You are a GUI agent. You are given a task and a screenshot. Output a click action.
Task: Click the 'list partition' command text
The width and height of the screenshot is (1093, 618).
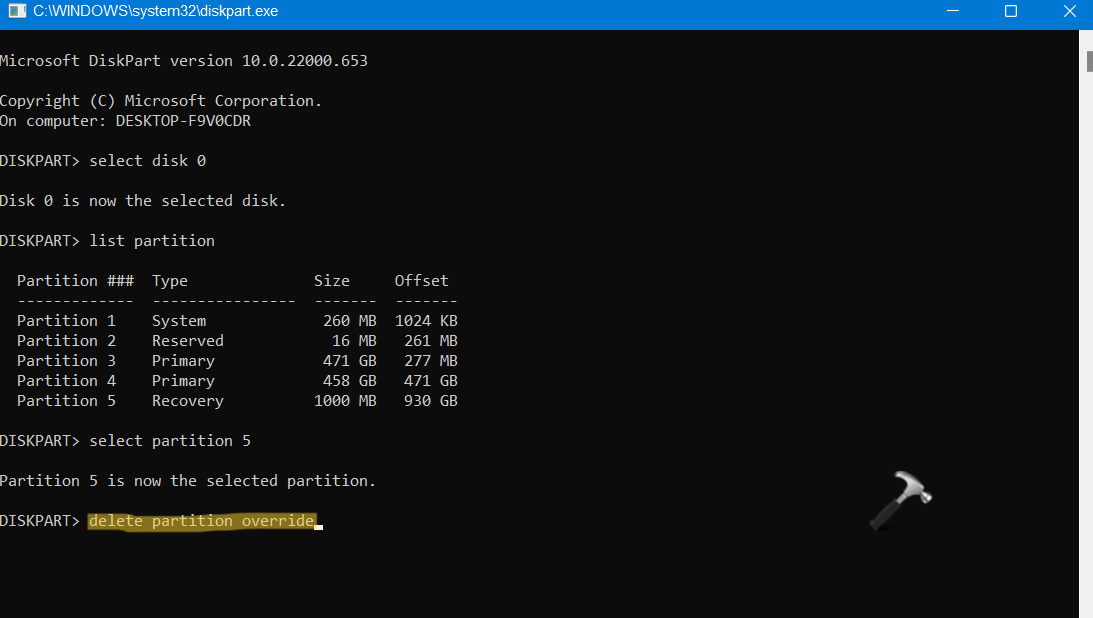[152, 241]
